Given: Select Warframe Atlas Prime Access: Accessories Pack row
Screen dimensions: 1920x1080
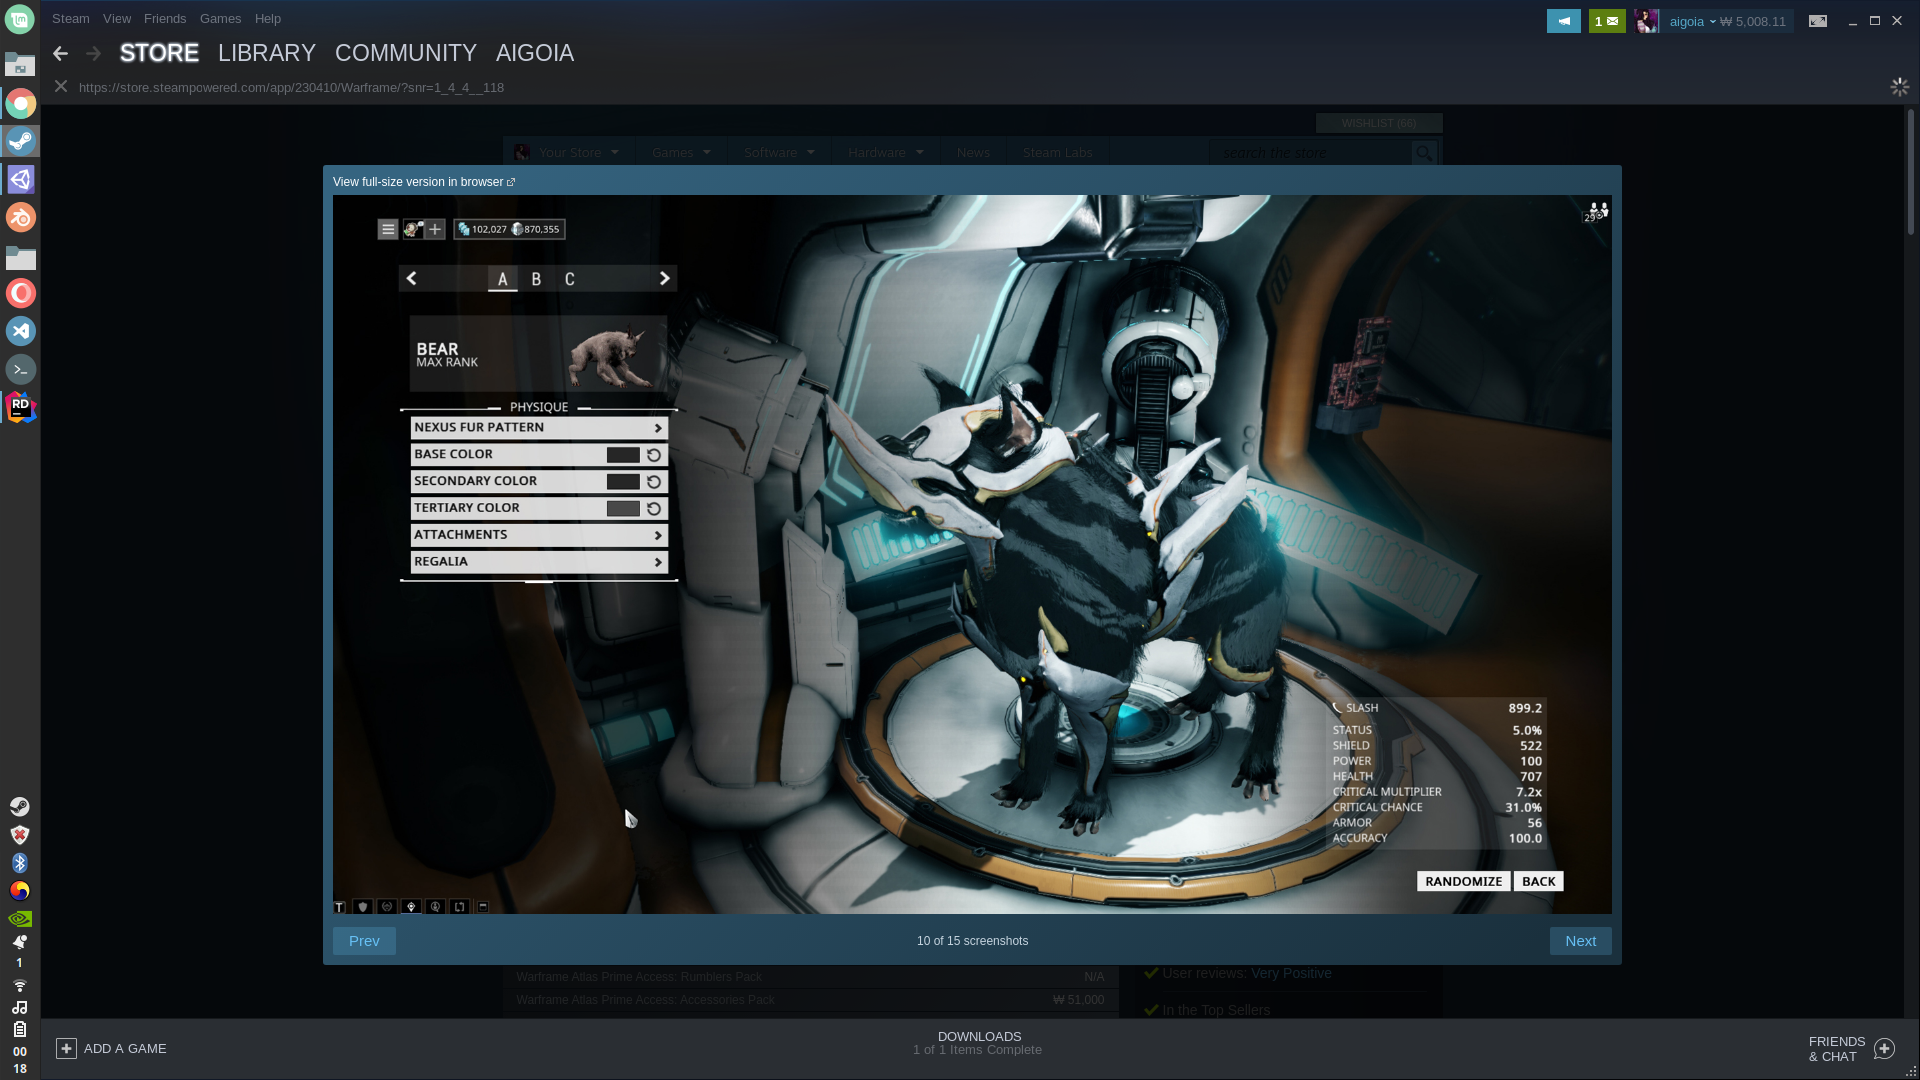Looking at the screenshot, I should point(810,1000).
